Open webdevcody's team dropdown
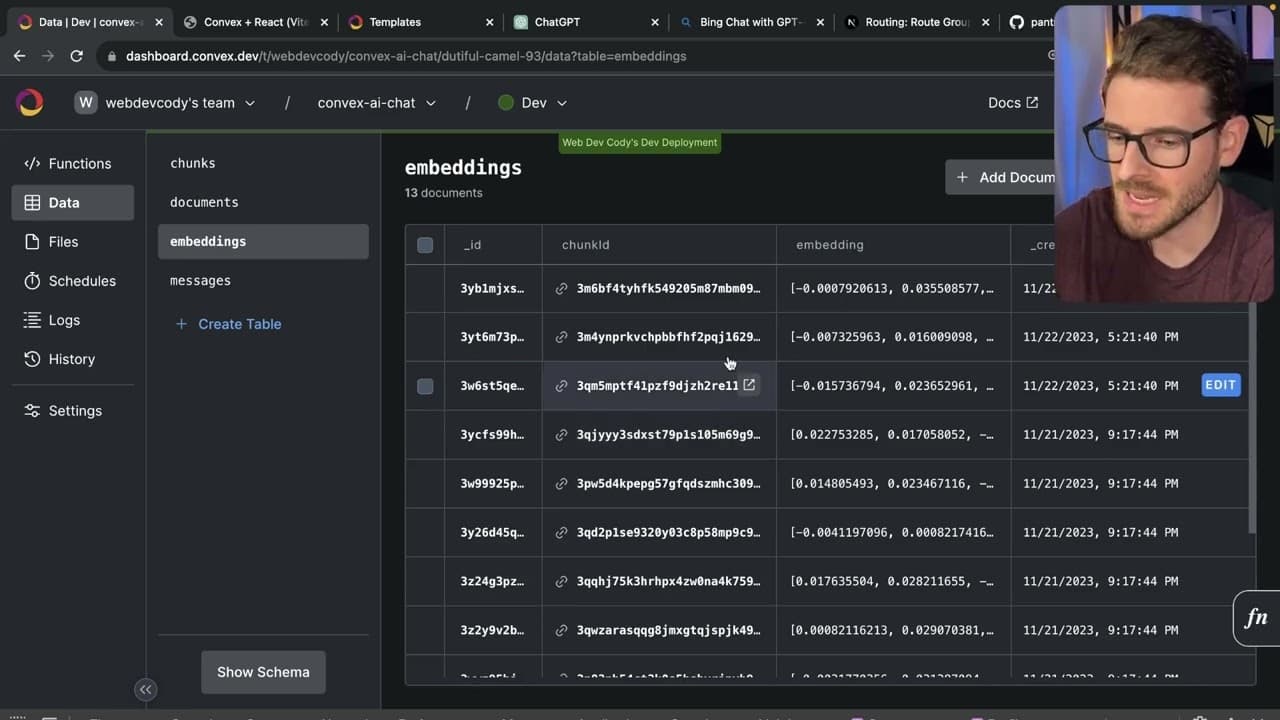 click(165, 103)
